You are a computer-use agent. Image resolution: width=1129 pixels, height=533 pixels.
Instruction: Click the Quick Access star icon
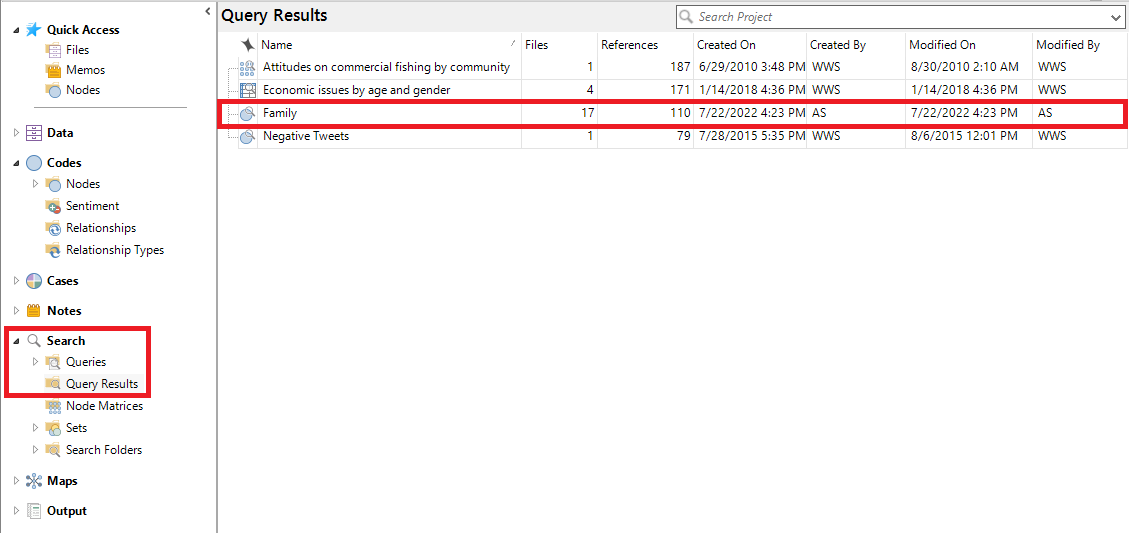point(34,30)
